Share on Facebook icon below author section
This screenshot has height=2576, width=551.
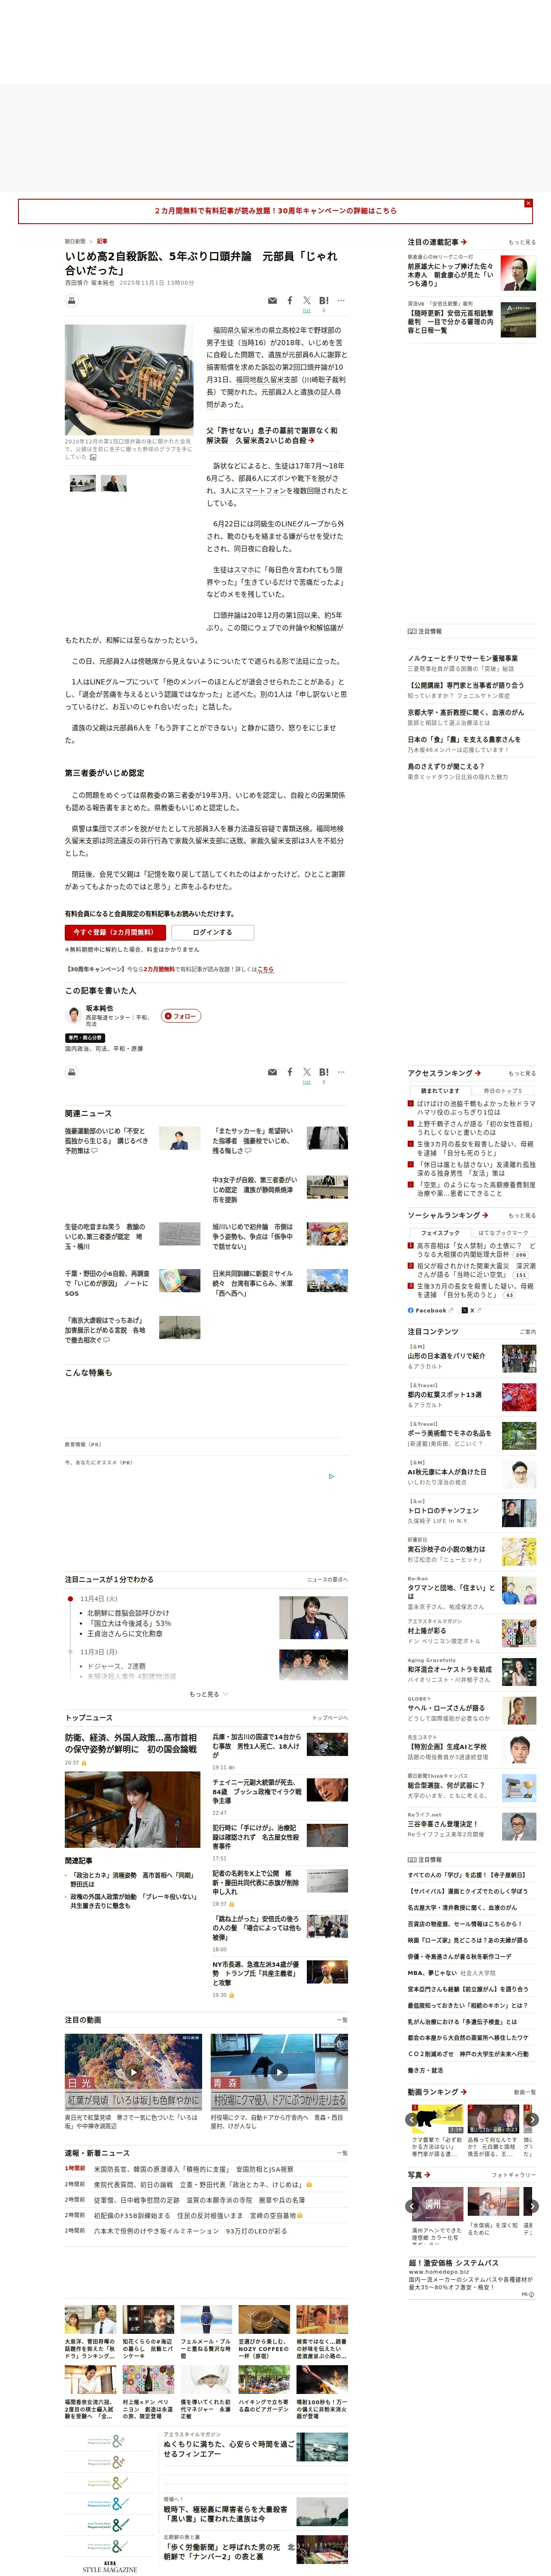click(x=290, y=1072)
